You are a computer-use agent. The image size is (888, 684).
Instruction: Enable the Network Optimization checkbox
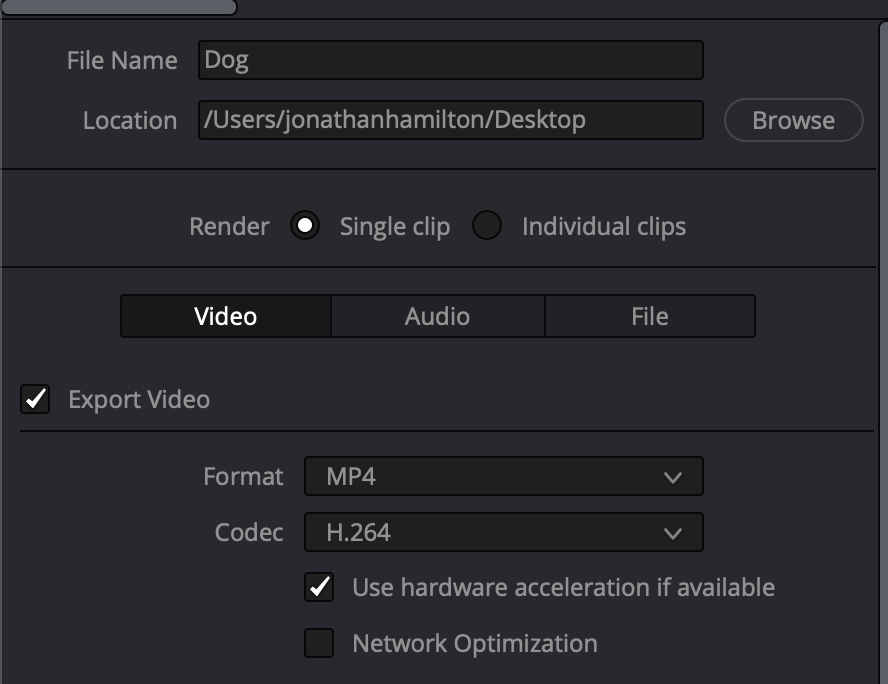[319, 643]
